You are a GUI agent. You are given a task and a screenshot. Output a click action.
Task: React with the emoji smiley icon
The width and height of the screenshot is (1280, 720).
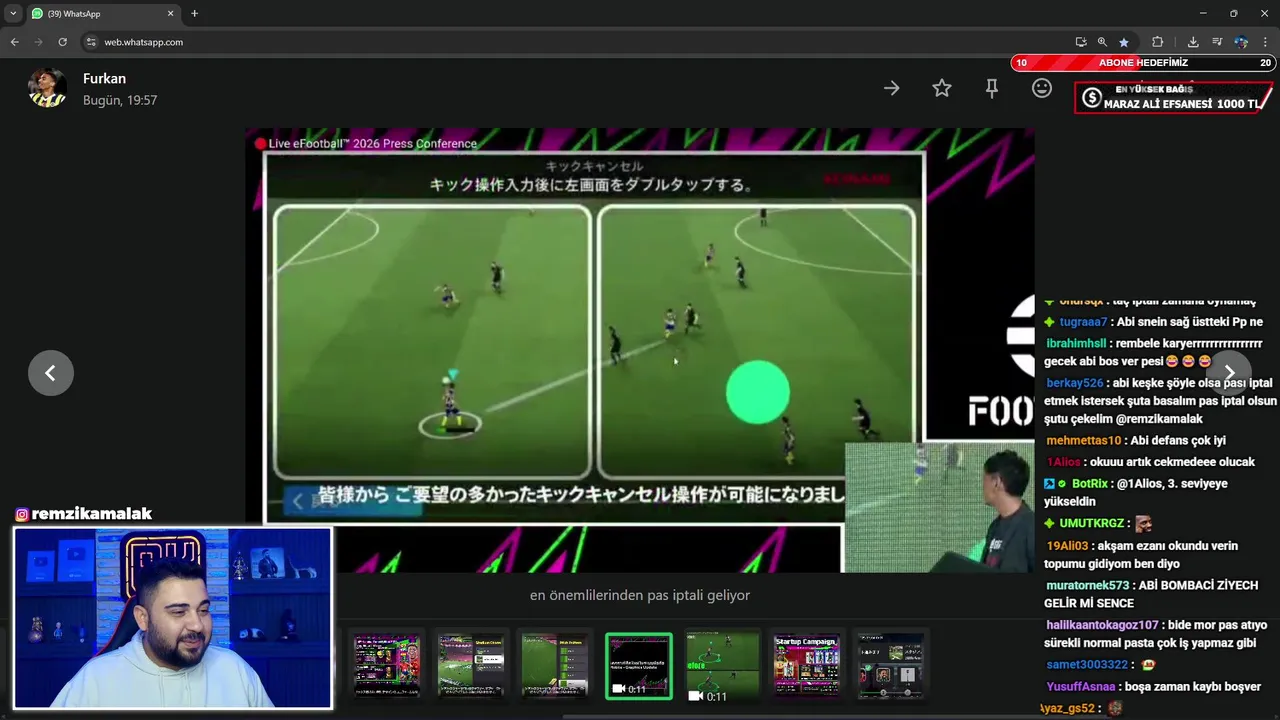tap(1042, 88)
